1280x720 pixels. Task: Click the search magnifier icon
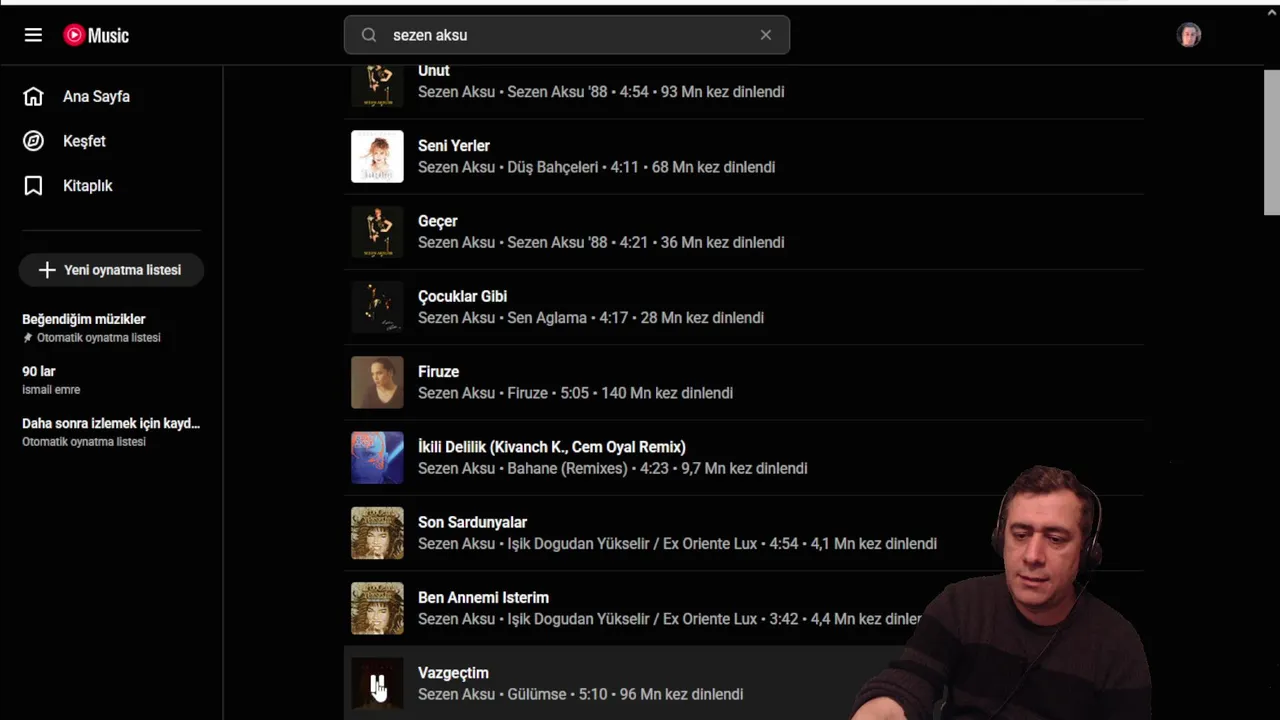tap(369, 35)
